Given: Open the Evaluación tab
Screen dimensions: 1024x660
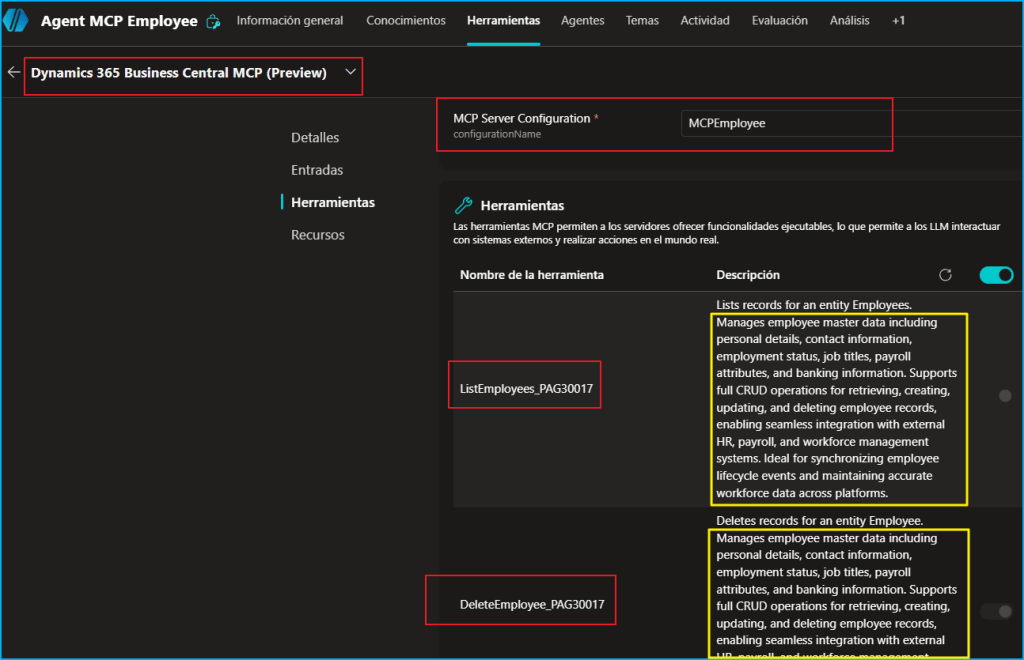Looking at the screenshot, I should tap(779, 21).
